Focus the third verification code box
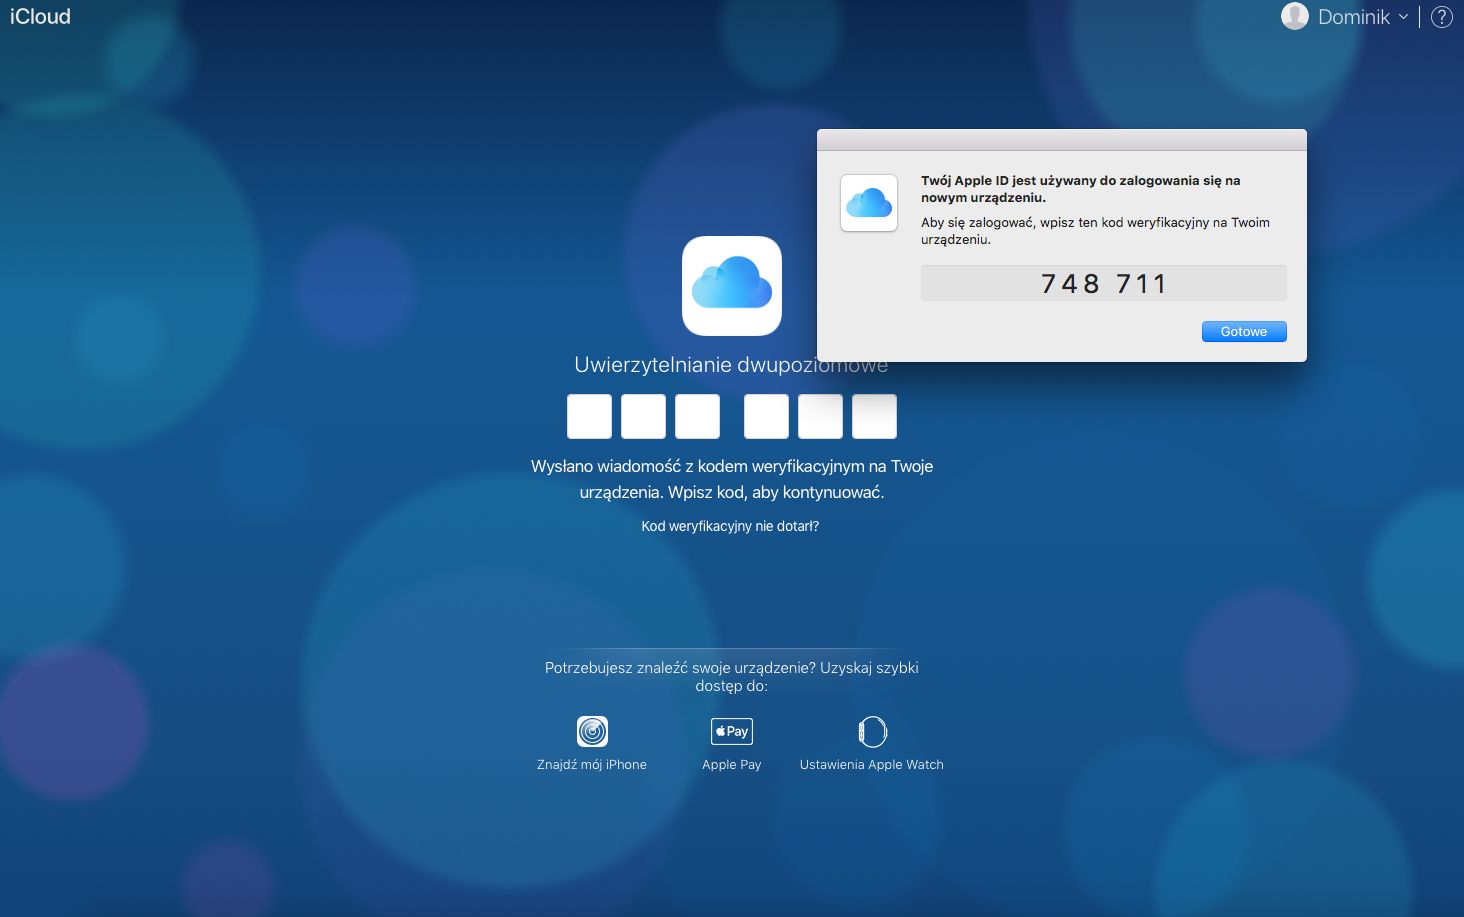The image size is (1464, 917). (697, 416)
